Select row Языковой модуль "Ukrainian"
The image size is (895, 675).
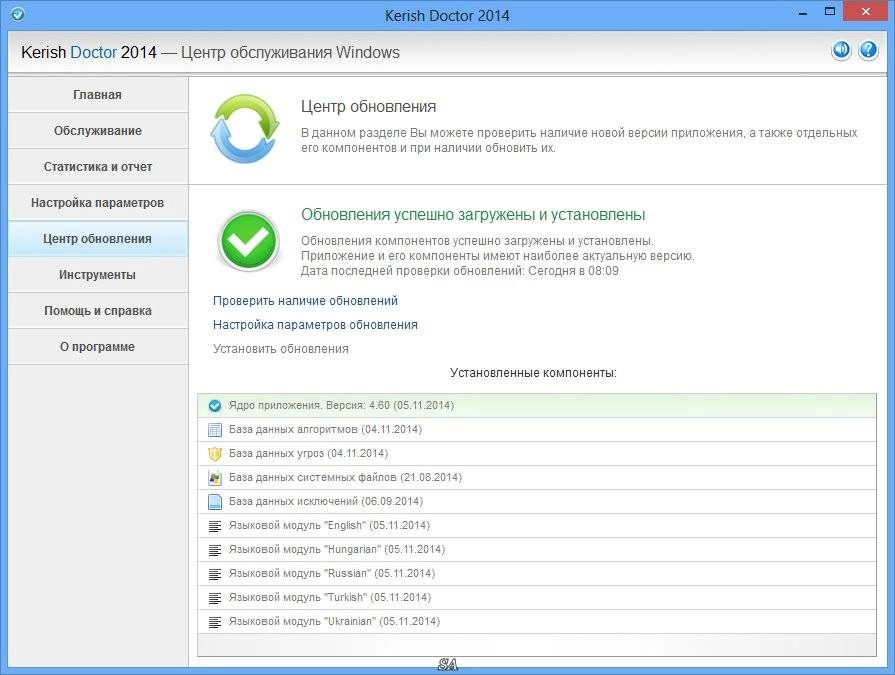pyautogui.click(x=537, y=621)
